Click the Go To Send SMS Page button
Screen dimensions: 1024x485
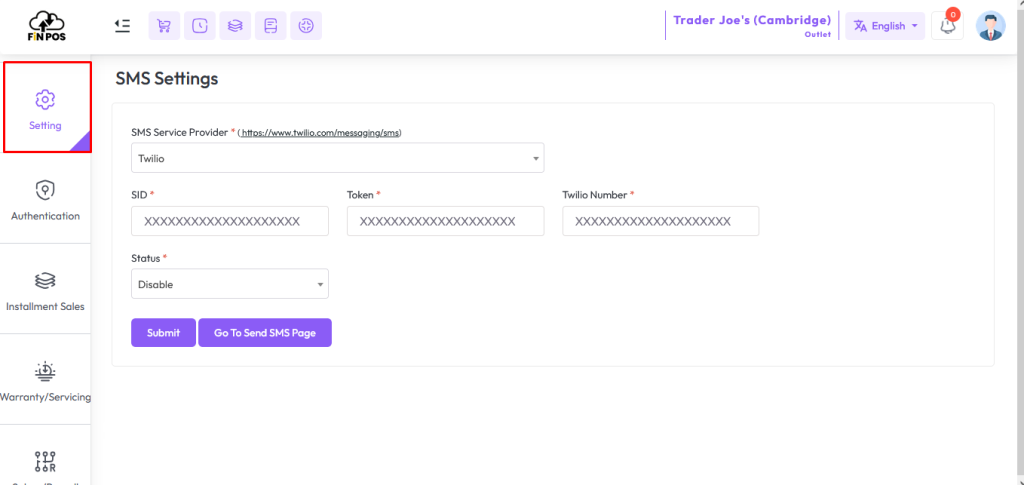(265, 333)
